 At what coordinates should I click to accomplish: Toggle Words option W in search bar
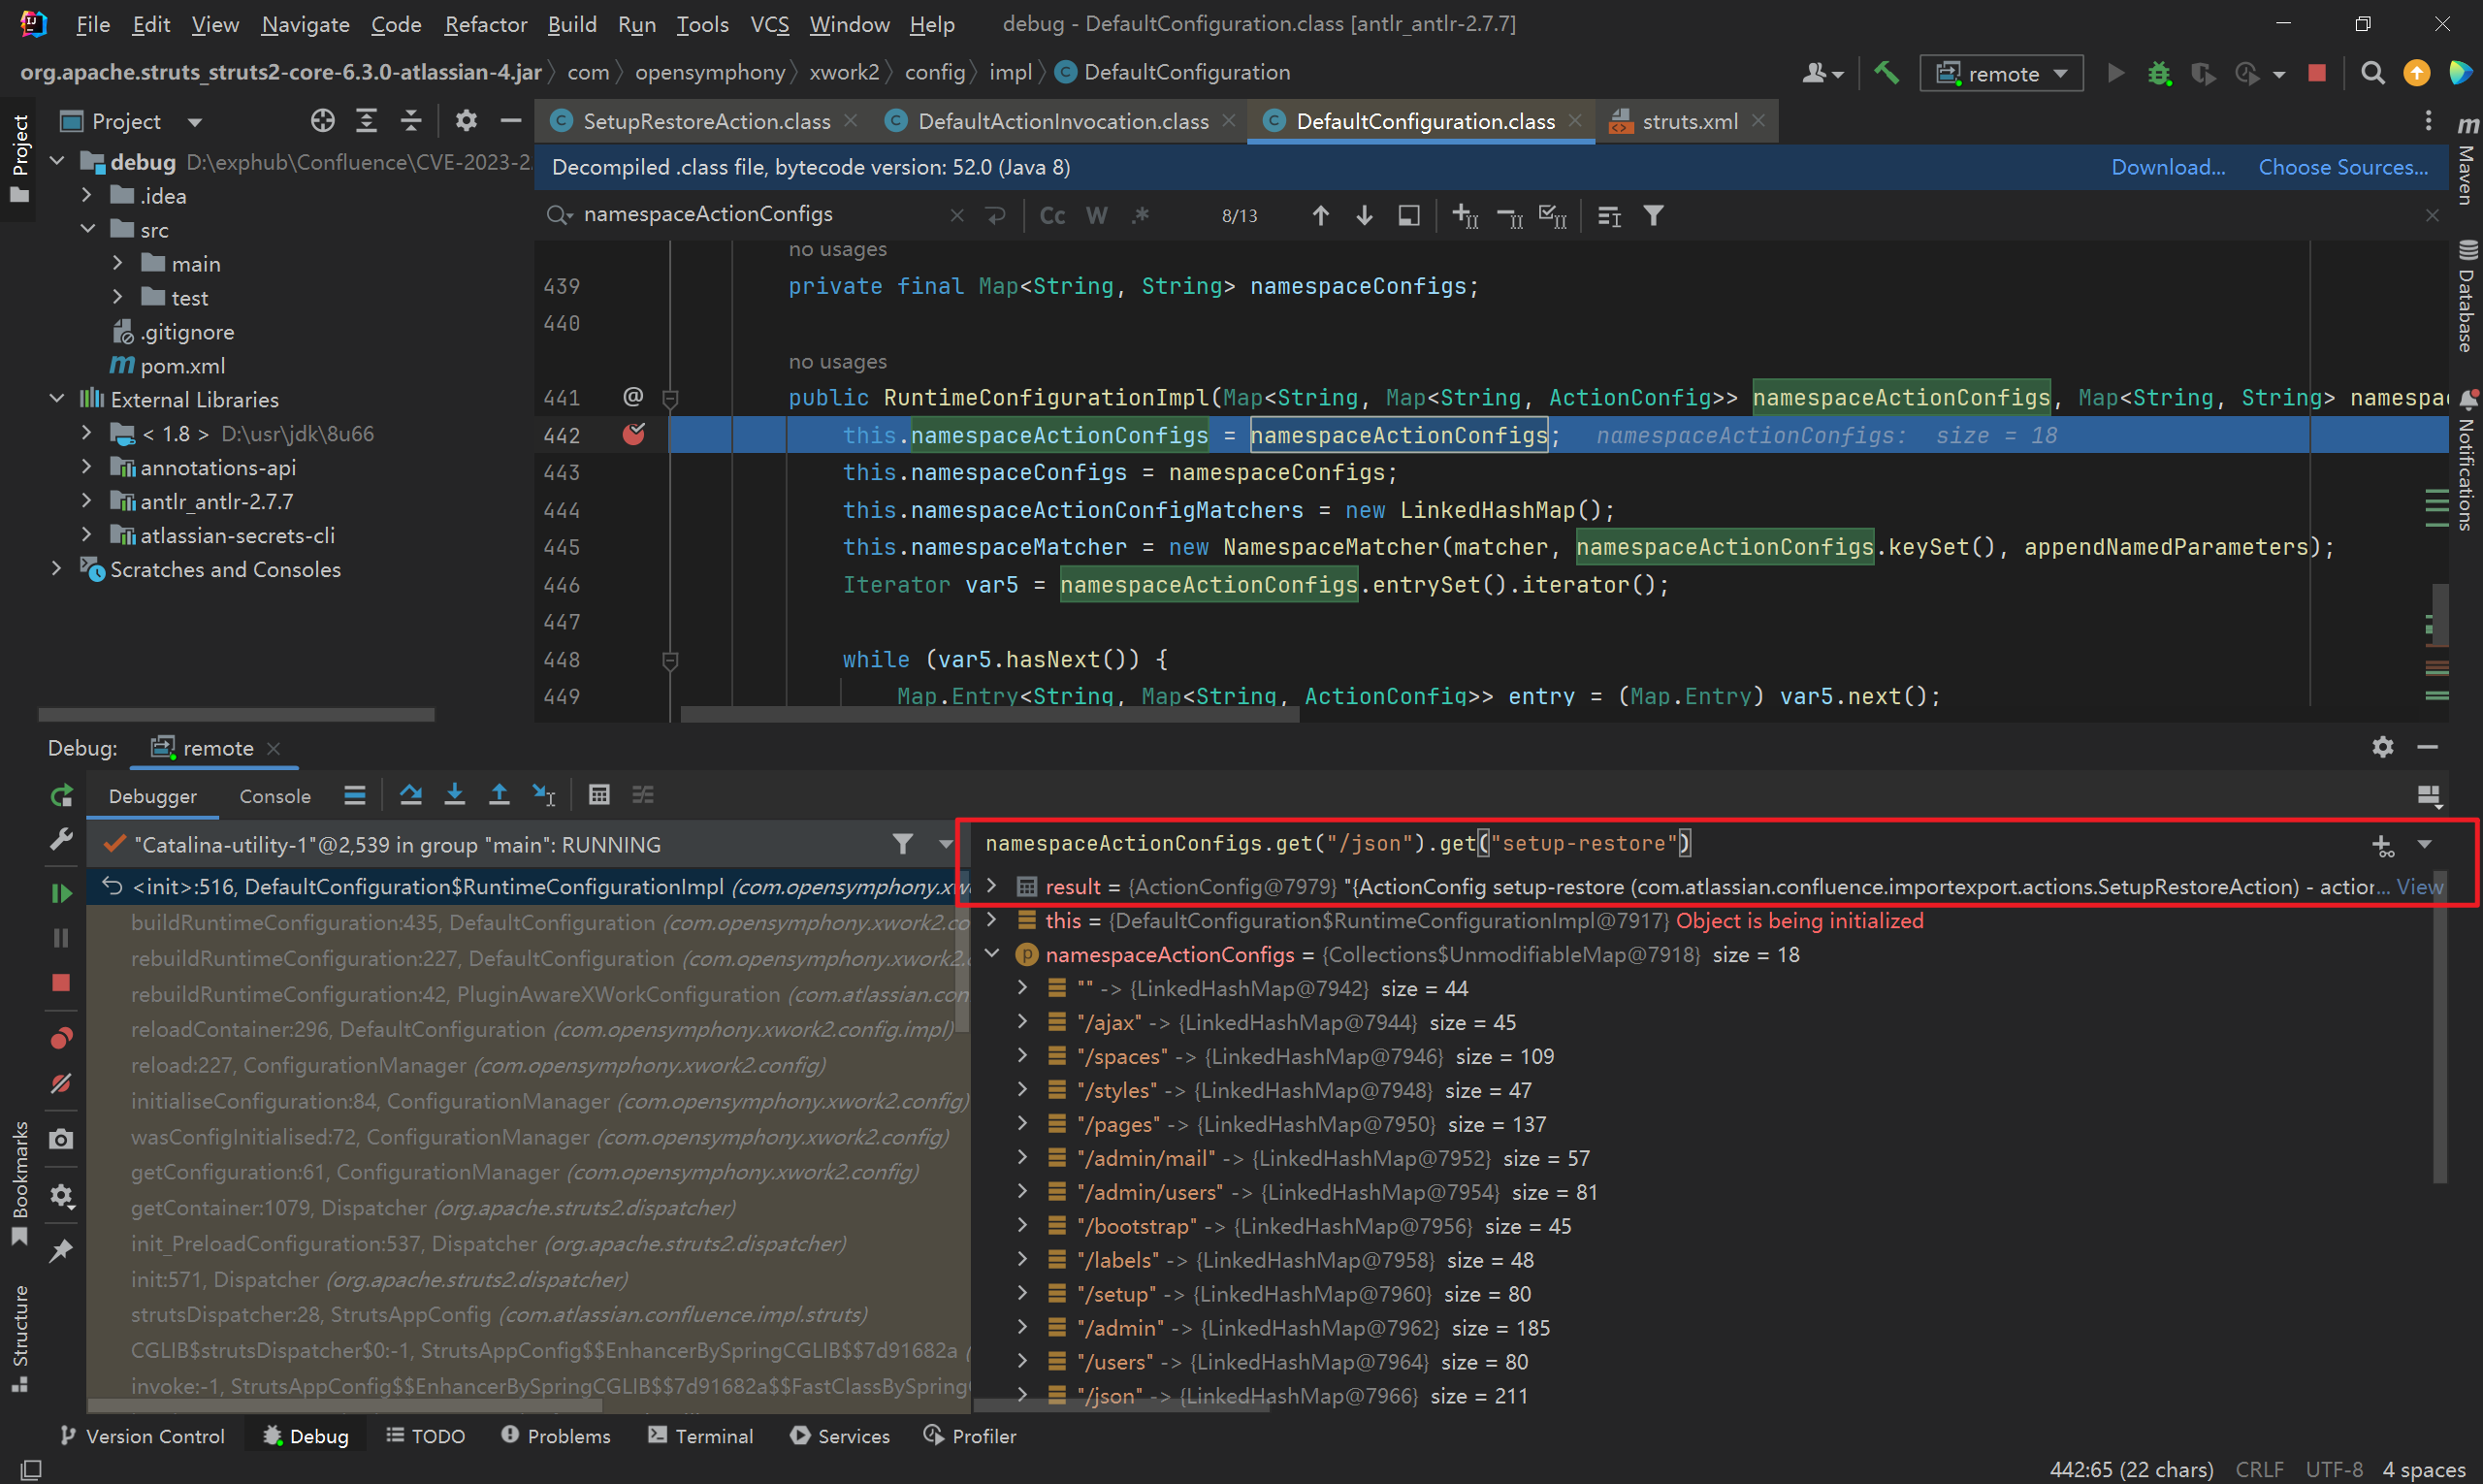[1096, 215]
